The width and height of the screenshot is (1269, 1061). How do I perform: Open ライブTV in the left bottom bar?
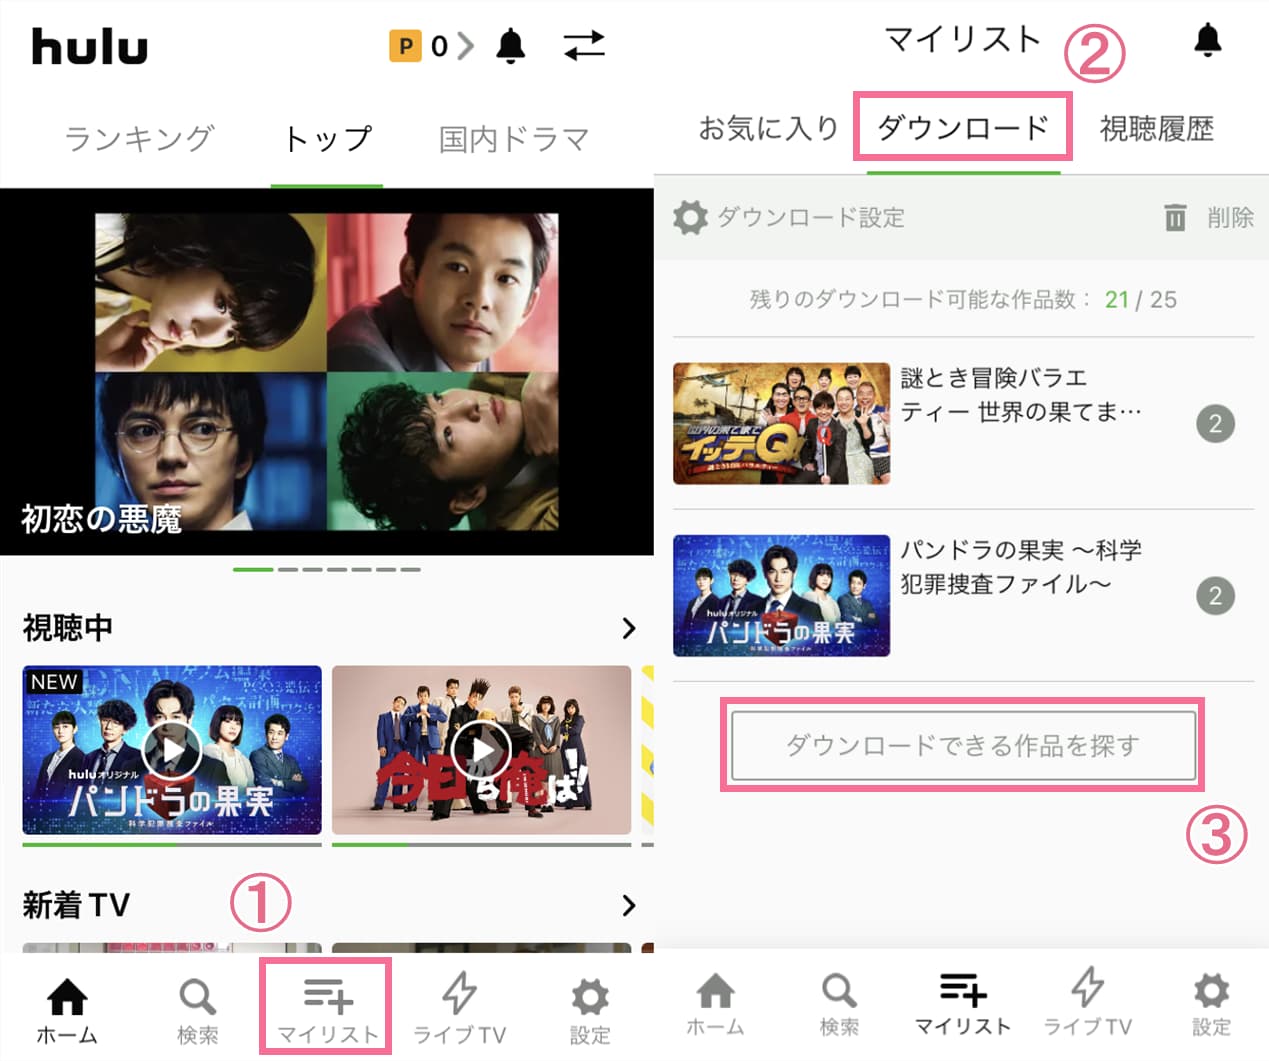459,1008
